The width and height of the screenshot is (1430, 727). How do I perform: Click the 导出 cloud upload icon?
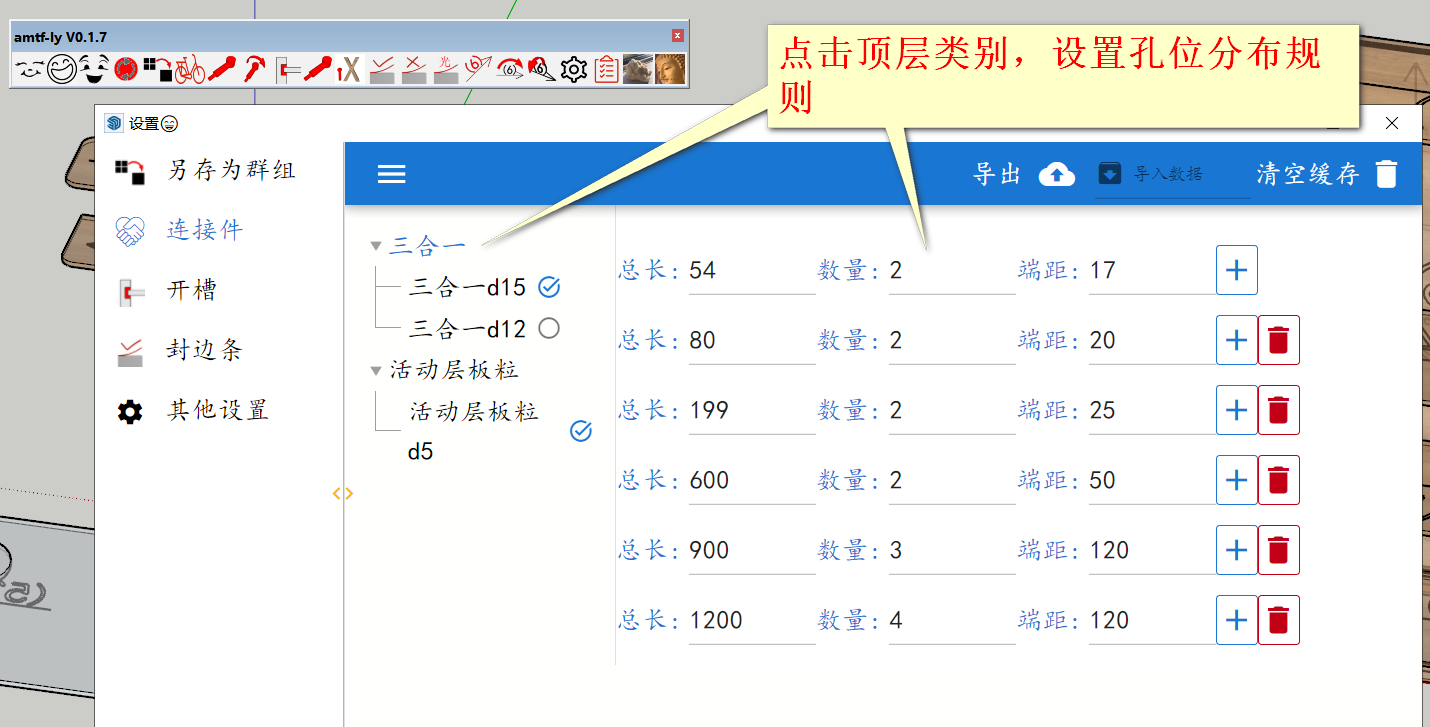[x=1056, y=174]
